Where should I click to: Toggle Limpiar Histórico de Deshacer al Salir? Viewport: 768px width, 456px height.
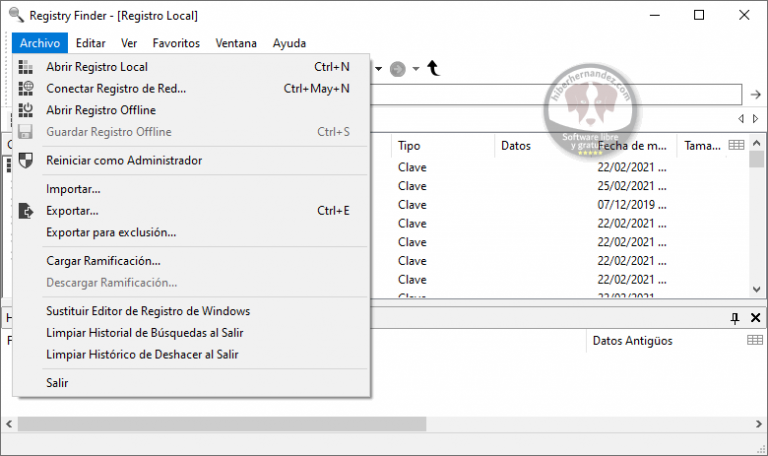click(142, 354)
